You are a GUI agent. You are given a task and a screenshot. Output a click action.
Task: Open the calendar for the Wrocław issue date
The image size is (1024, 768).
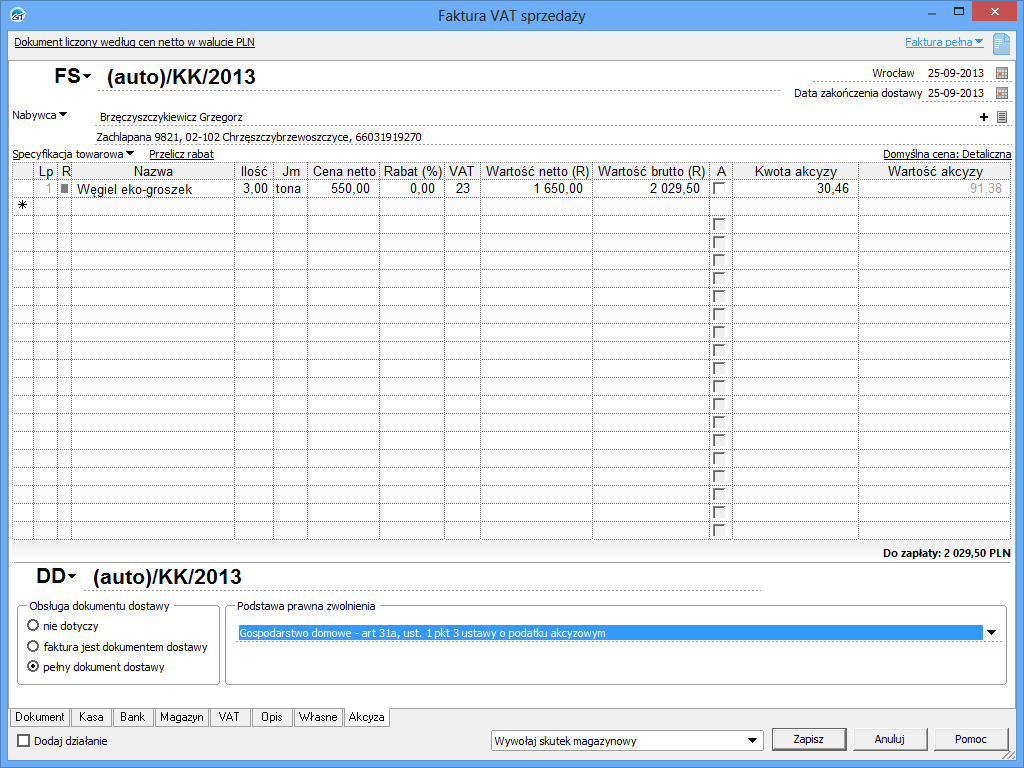pos(1002,73)
